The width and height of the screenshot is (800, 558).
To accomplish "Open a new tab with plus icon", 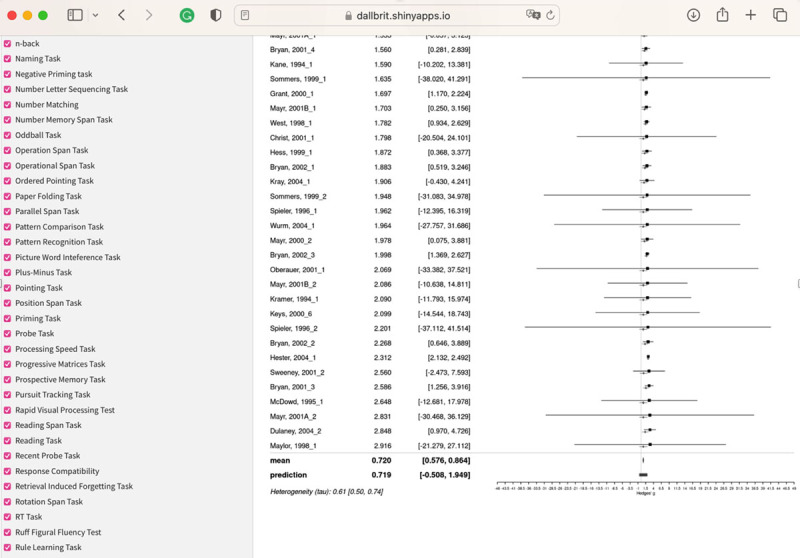I will [x=751, y=15].
